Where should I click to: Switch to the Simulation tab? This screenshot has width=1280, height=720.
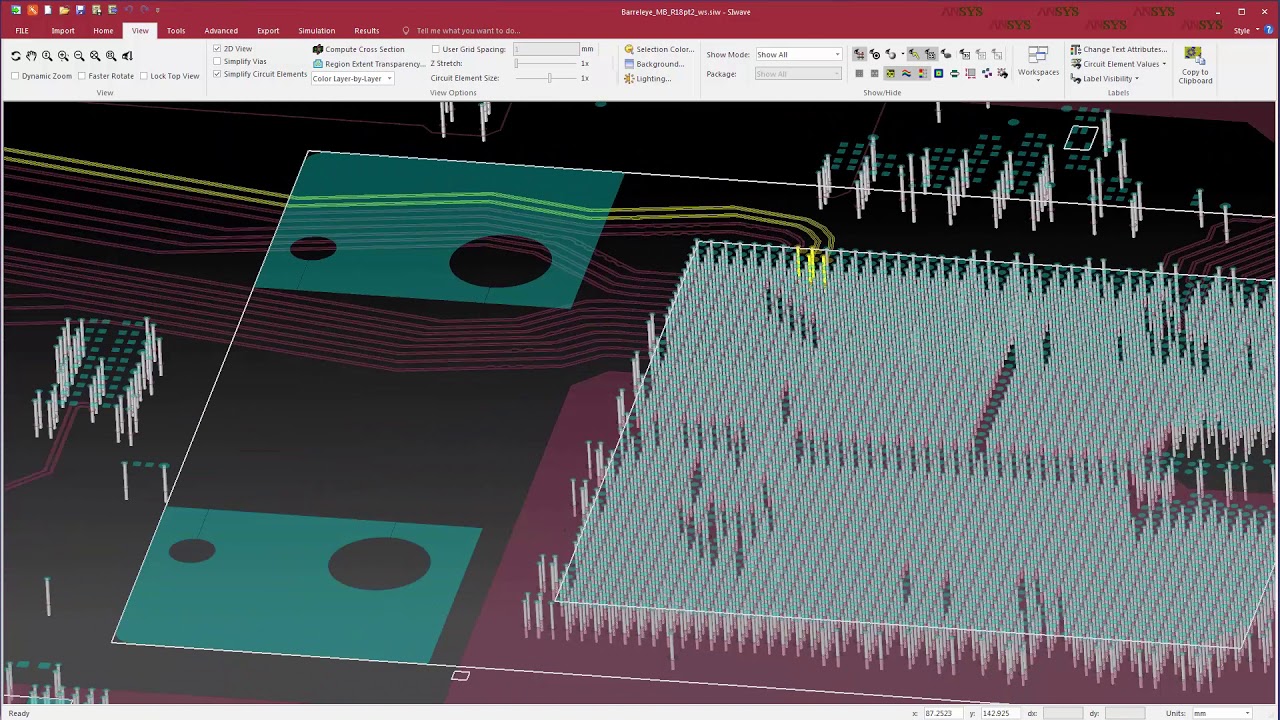click(x=316, y=30)
